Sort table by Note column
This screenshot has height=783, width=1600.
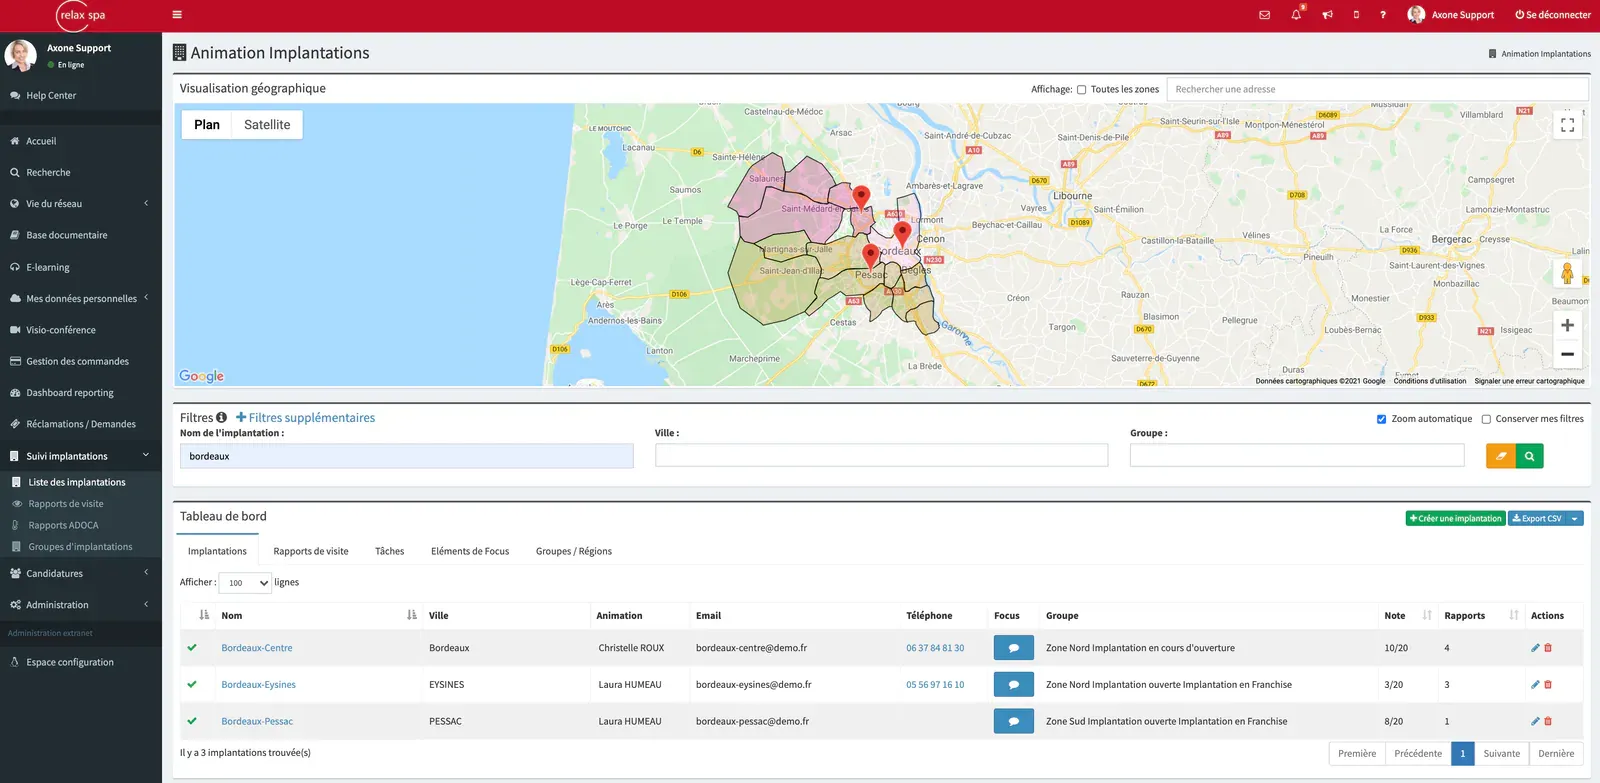(x=1408, y=616)
